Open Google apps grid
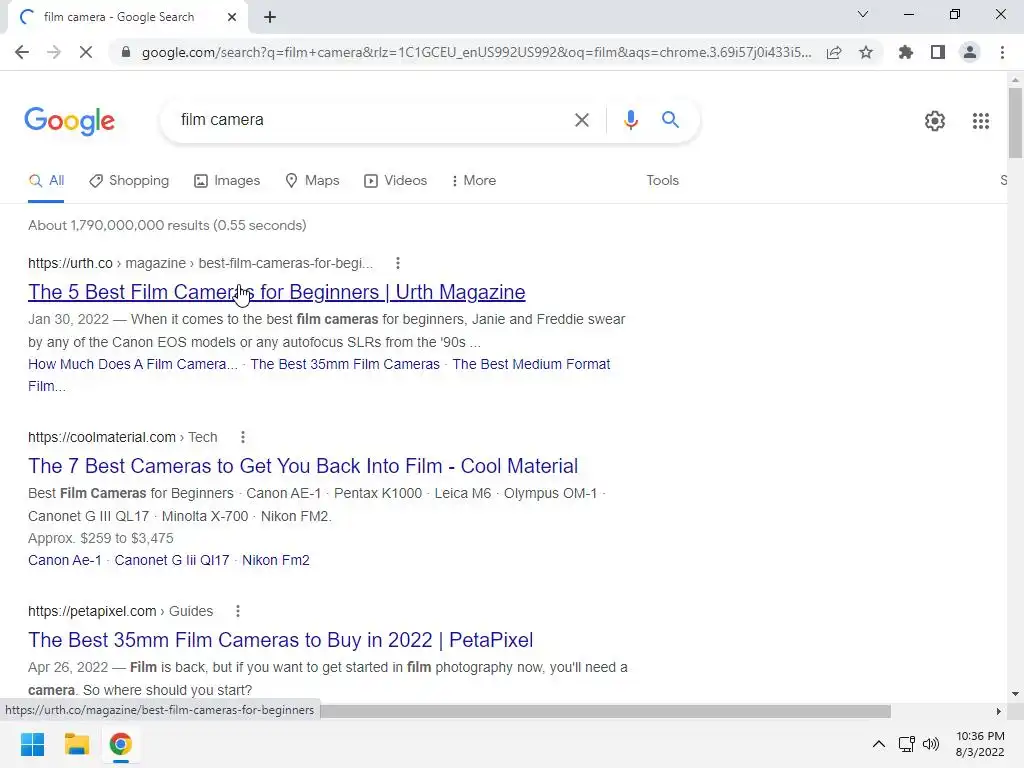Screen dimensions: 1024x768 (980, 121)
